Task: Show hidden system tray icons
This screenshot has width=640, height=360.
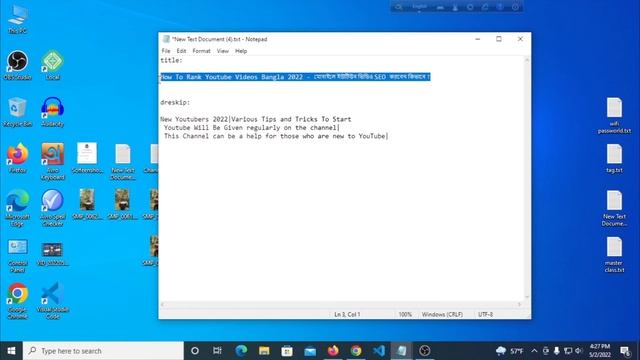Action: [534, 351]
